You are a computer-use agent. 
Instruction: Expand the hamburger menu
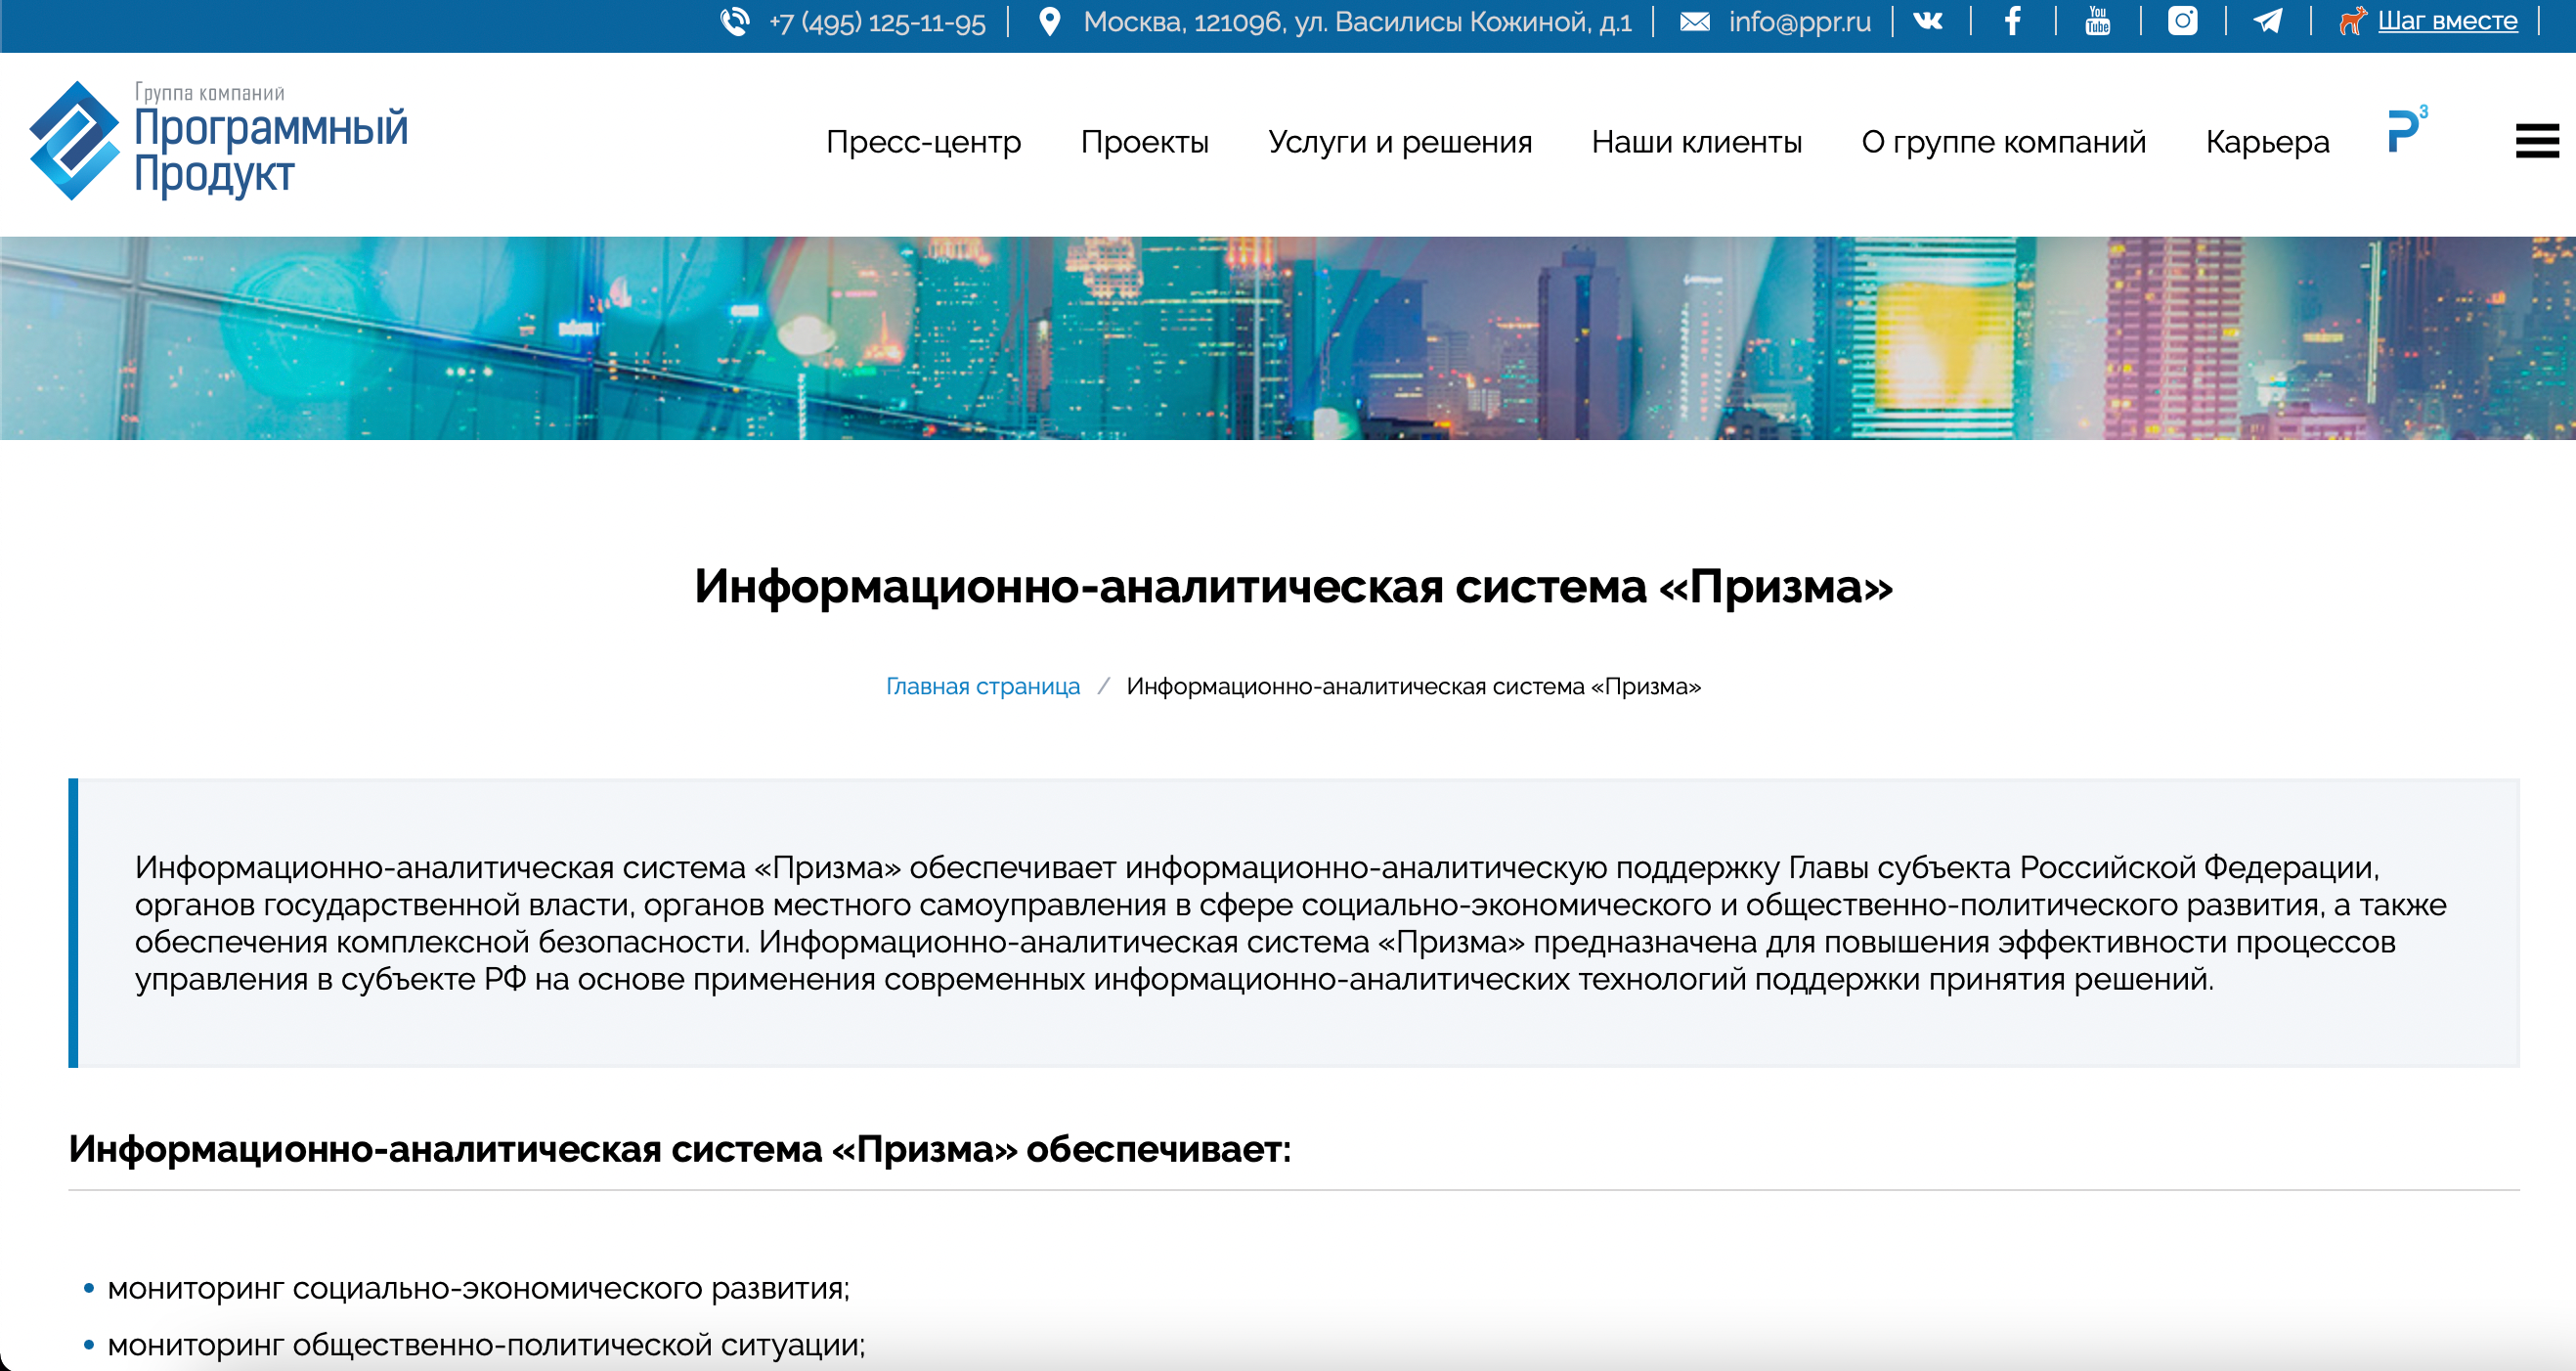(x=2536, y=141)
